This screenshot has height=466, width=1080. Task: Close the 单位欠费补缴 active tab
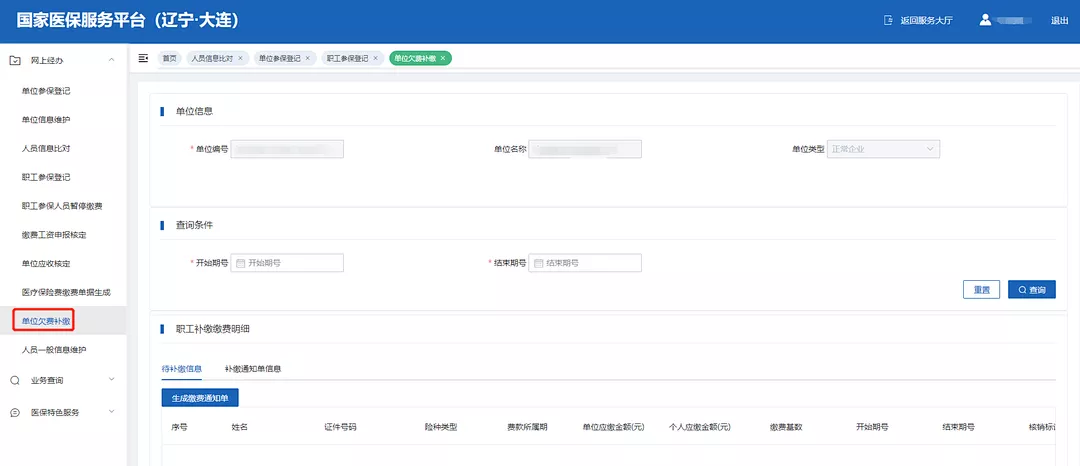point(443,58)
